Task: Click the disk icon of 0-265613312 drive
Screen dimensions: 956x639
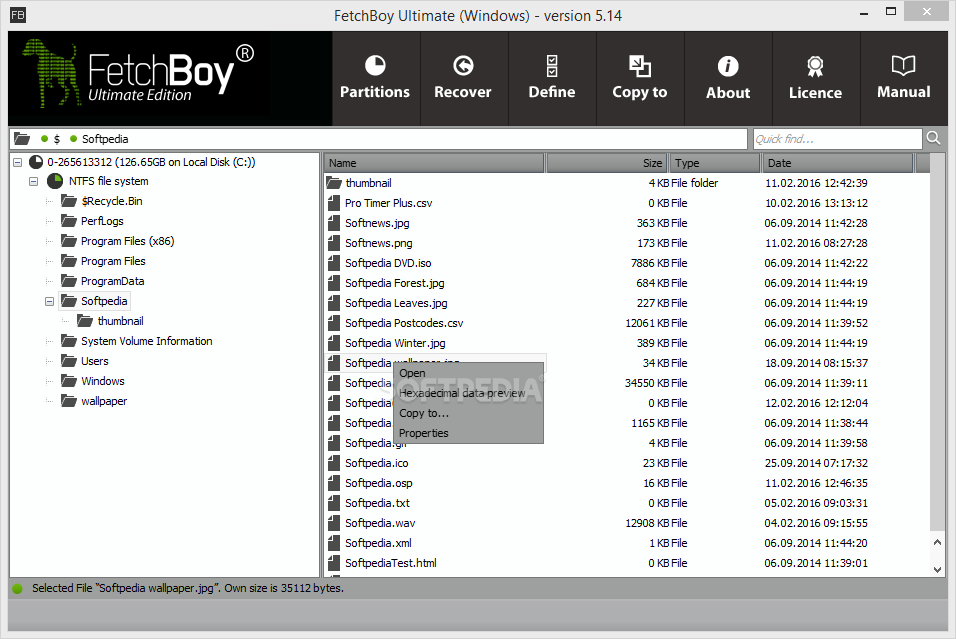Action: pos(36,162)
